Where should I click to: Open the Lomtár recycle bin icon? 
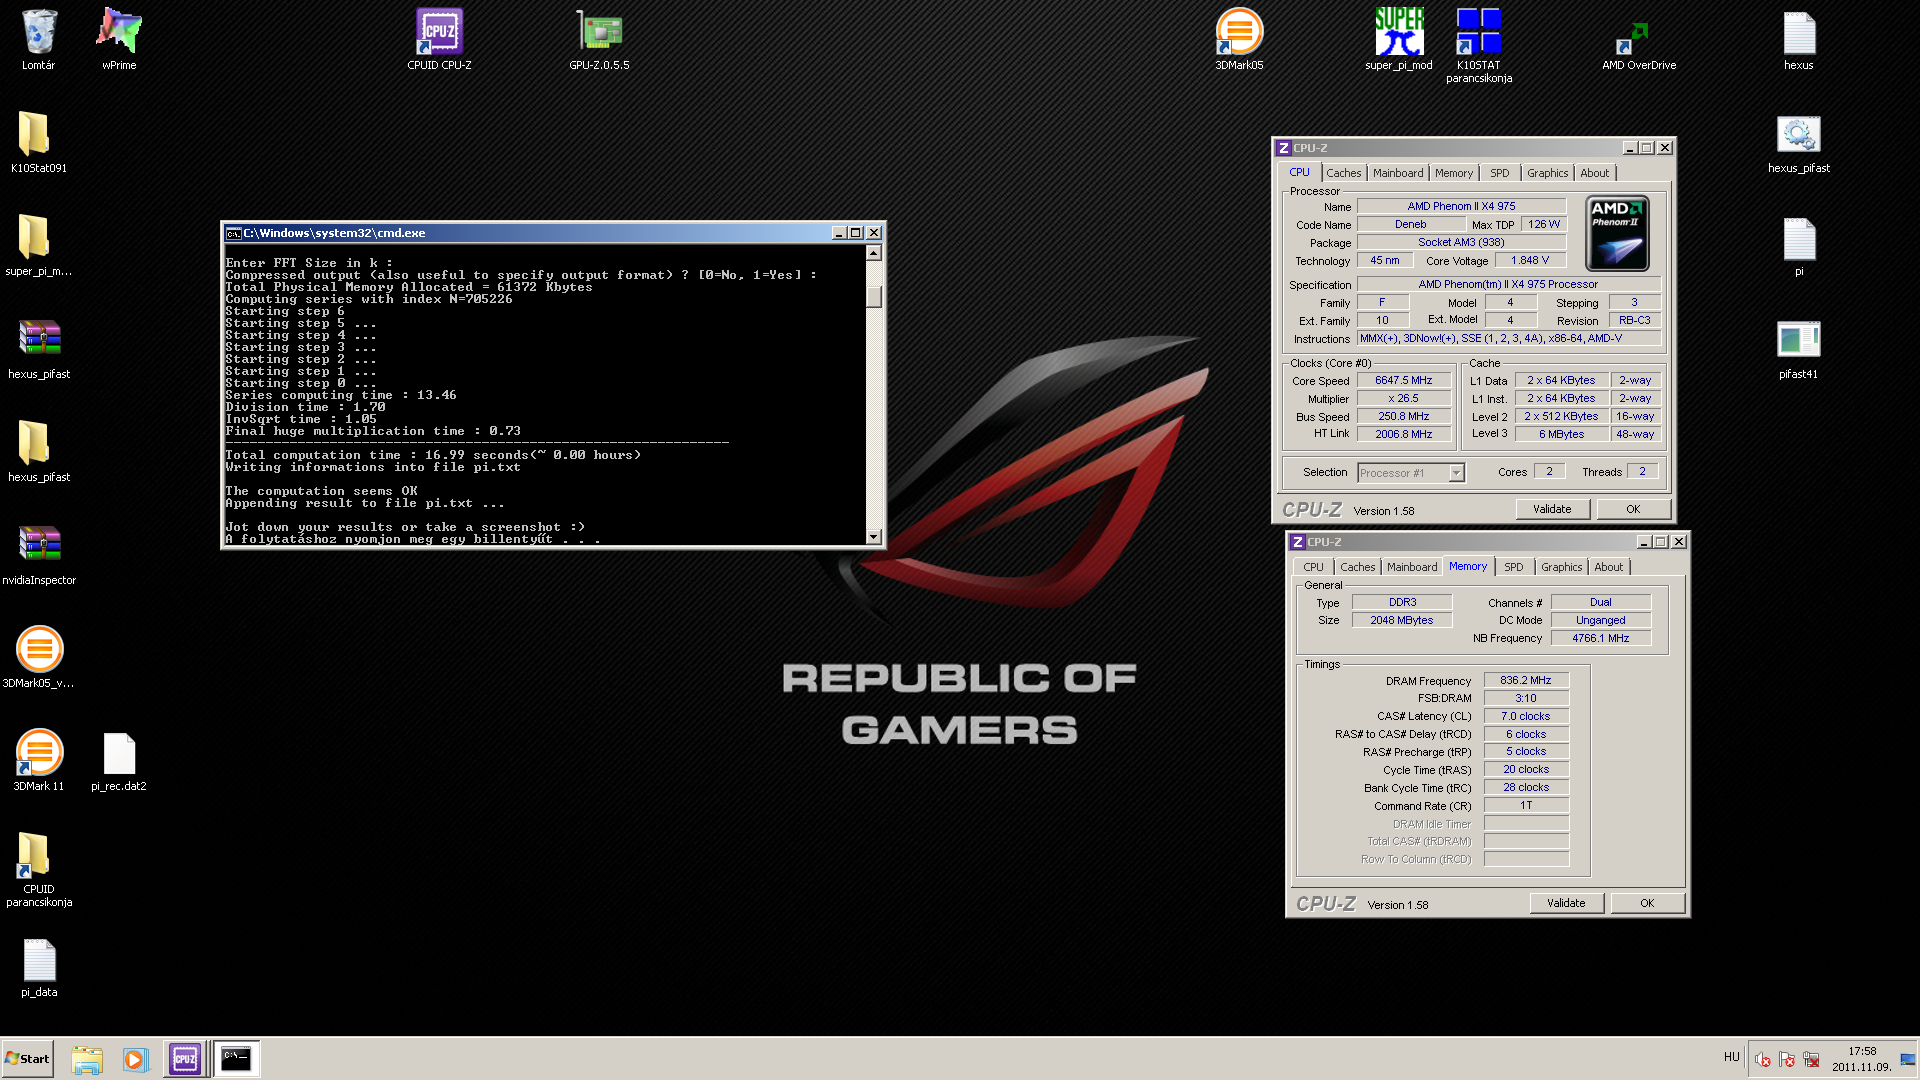click(x=39, y=40)
